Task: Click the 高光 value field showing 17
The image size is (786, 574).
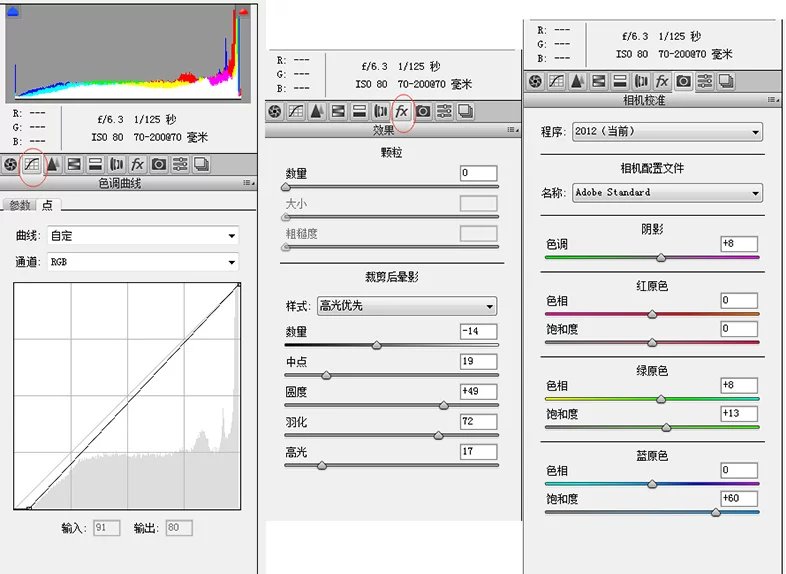Action: pos(479,452)
